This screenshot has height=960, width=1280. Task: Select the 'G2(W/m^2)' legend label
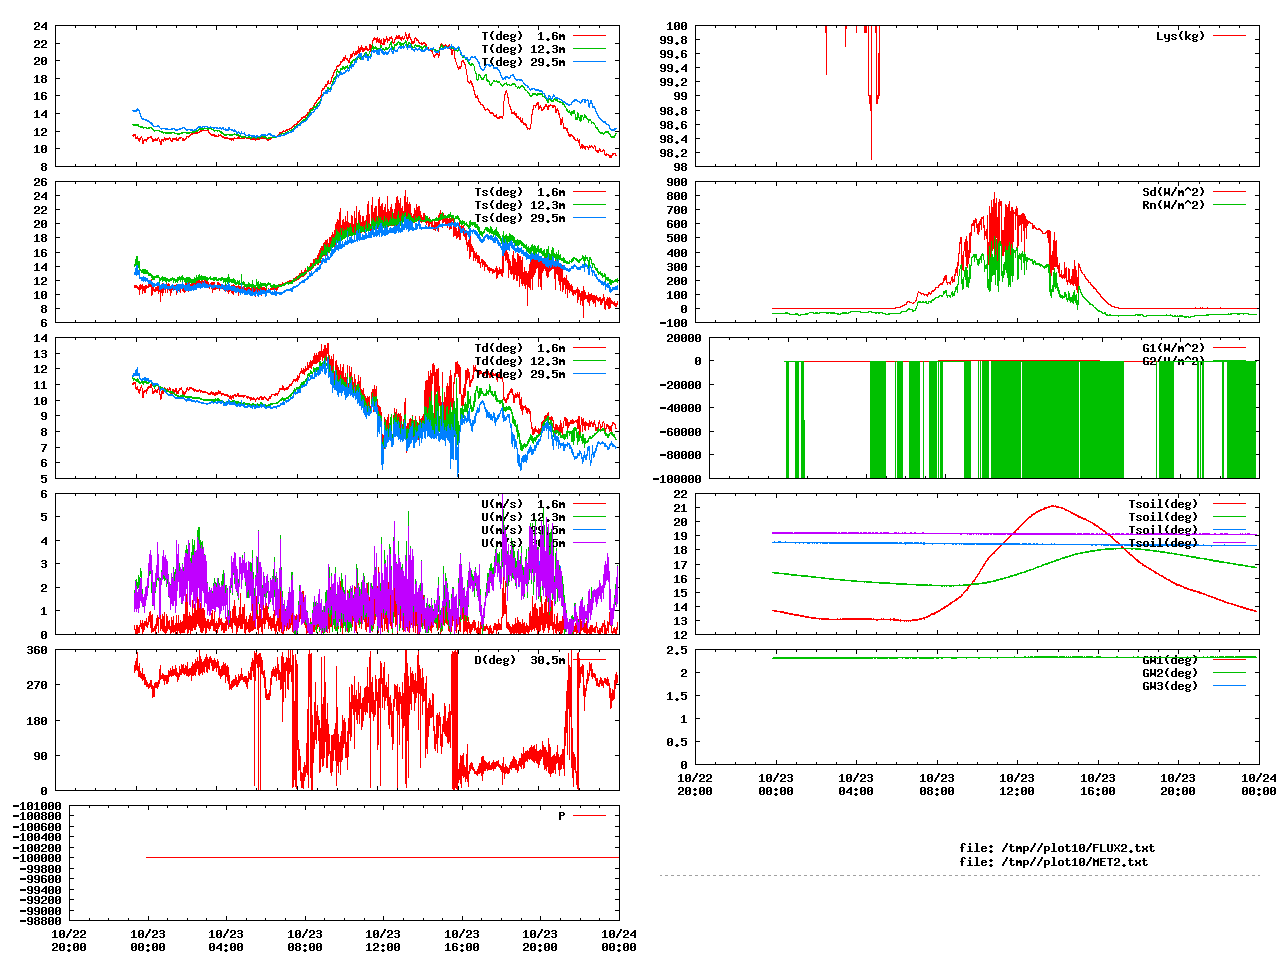click(1174, 361)
